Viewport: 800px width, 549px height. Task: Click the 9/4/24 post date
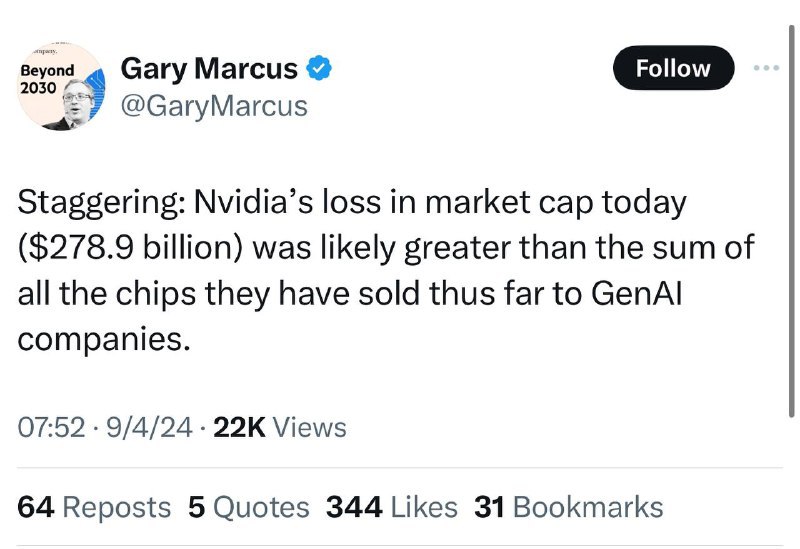point(149,427)
